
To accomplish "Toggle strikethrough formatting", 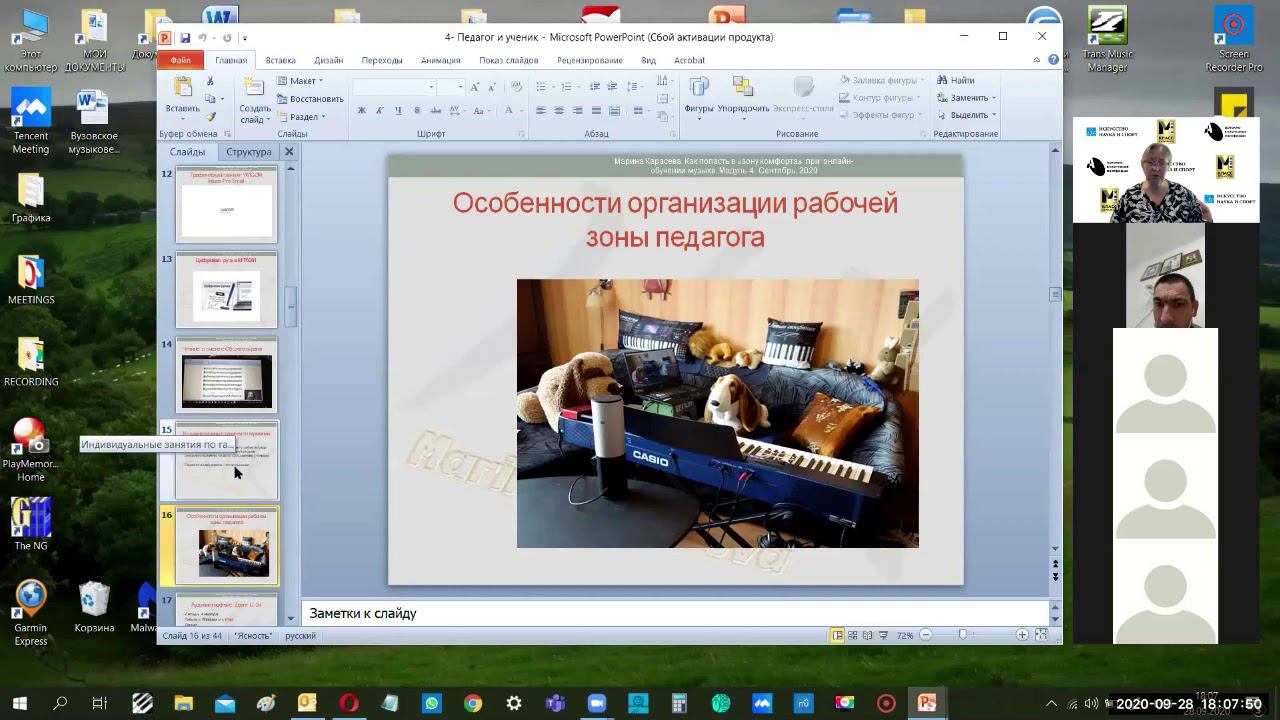I will coord(434,110).
